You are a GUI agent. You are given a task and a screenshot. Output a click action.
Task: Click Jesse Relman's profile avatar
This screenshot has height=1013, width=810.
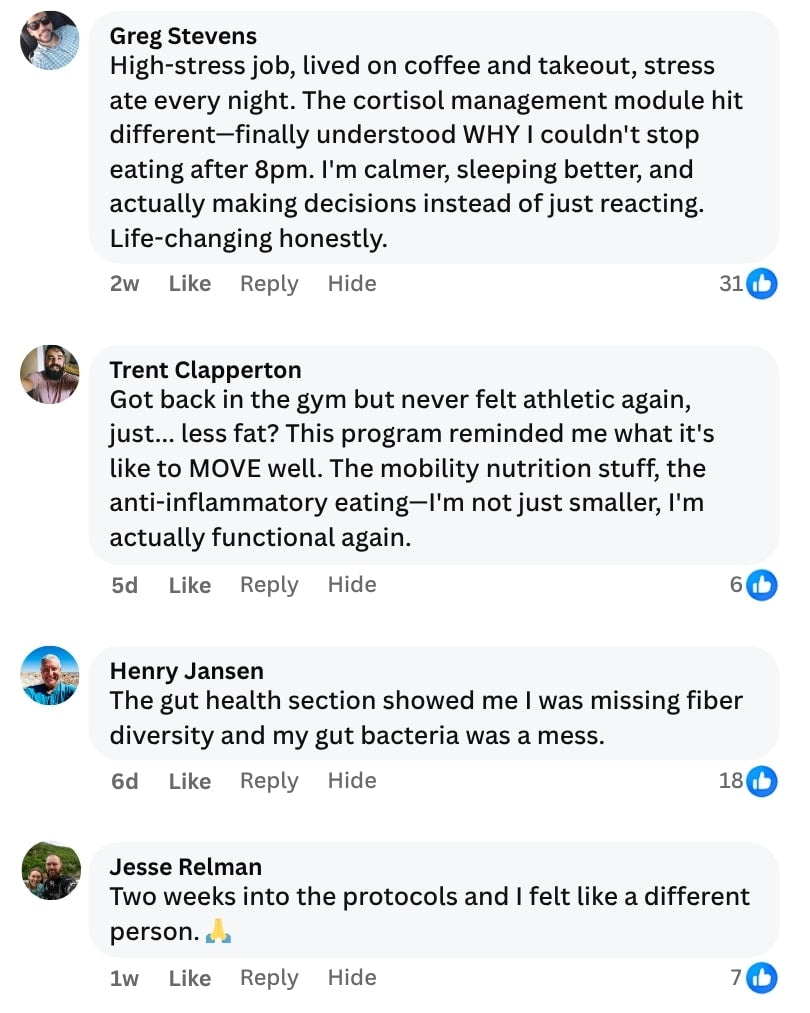[50, 870]
